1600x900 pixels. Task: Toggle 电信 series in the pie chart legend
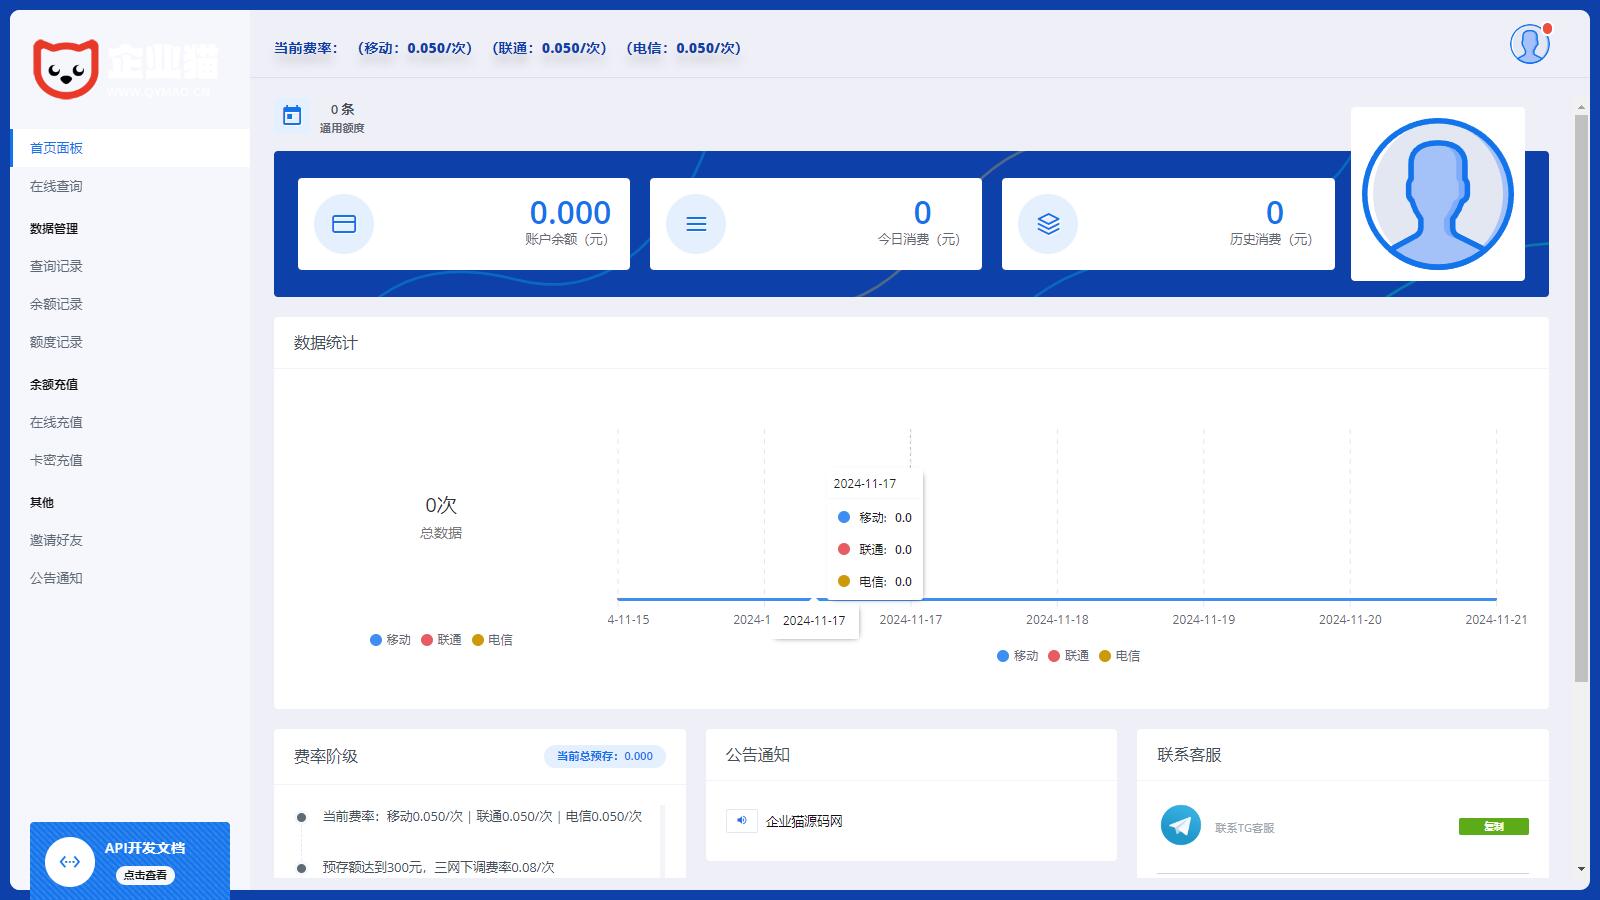tap(492, 640)
